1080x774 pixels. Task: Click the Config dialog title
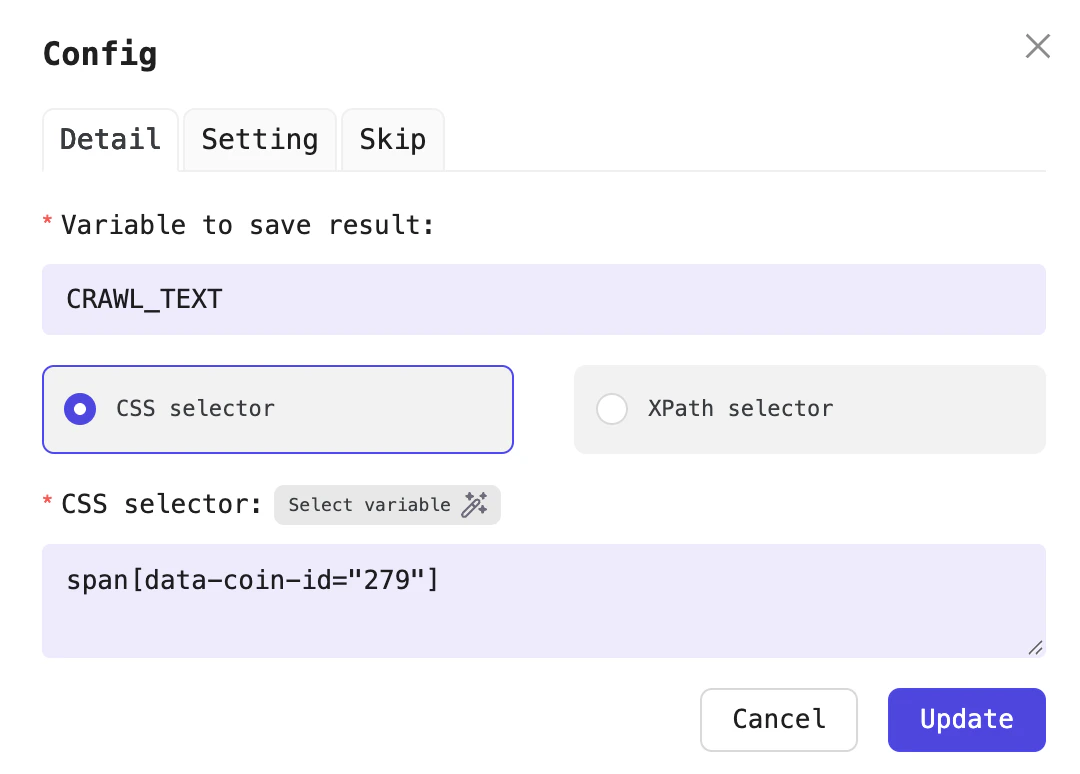point(100,54)
